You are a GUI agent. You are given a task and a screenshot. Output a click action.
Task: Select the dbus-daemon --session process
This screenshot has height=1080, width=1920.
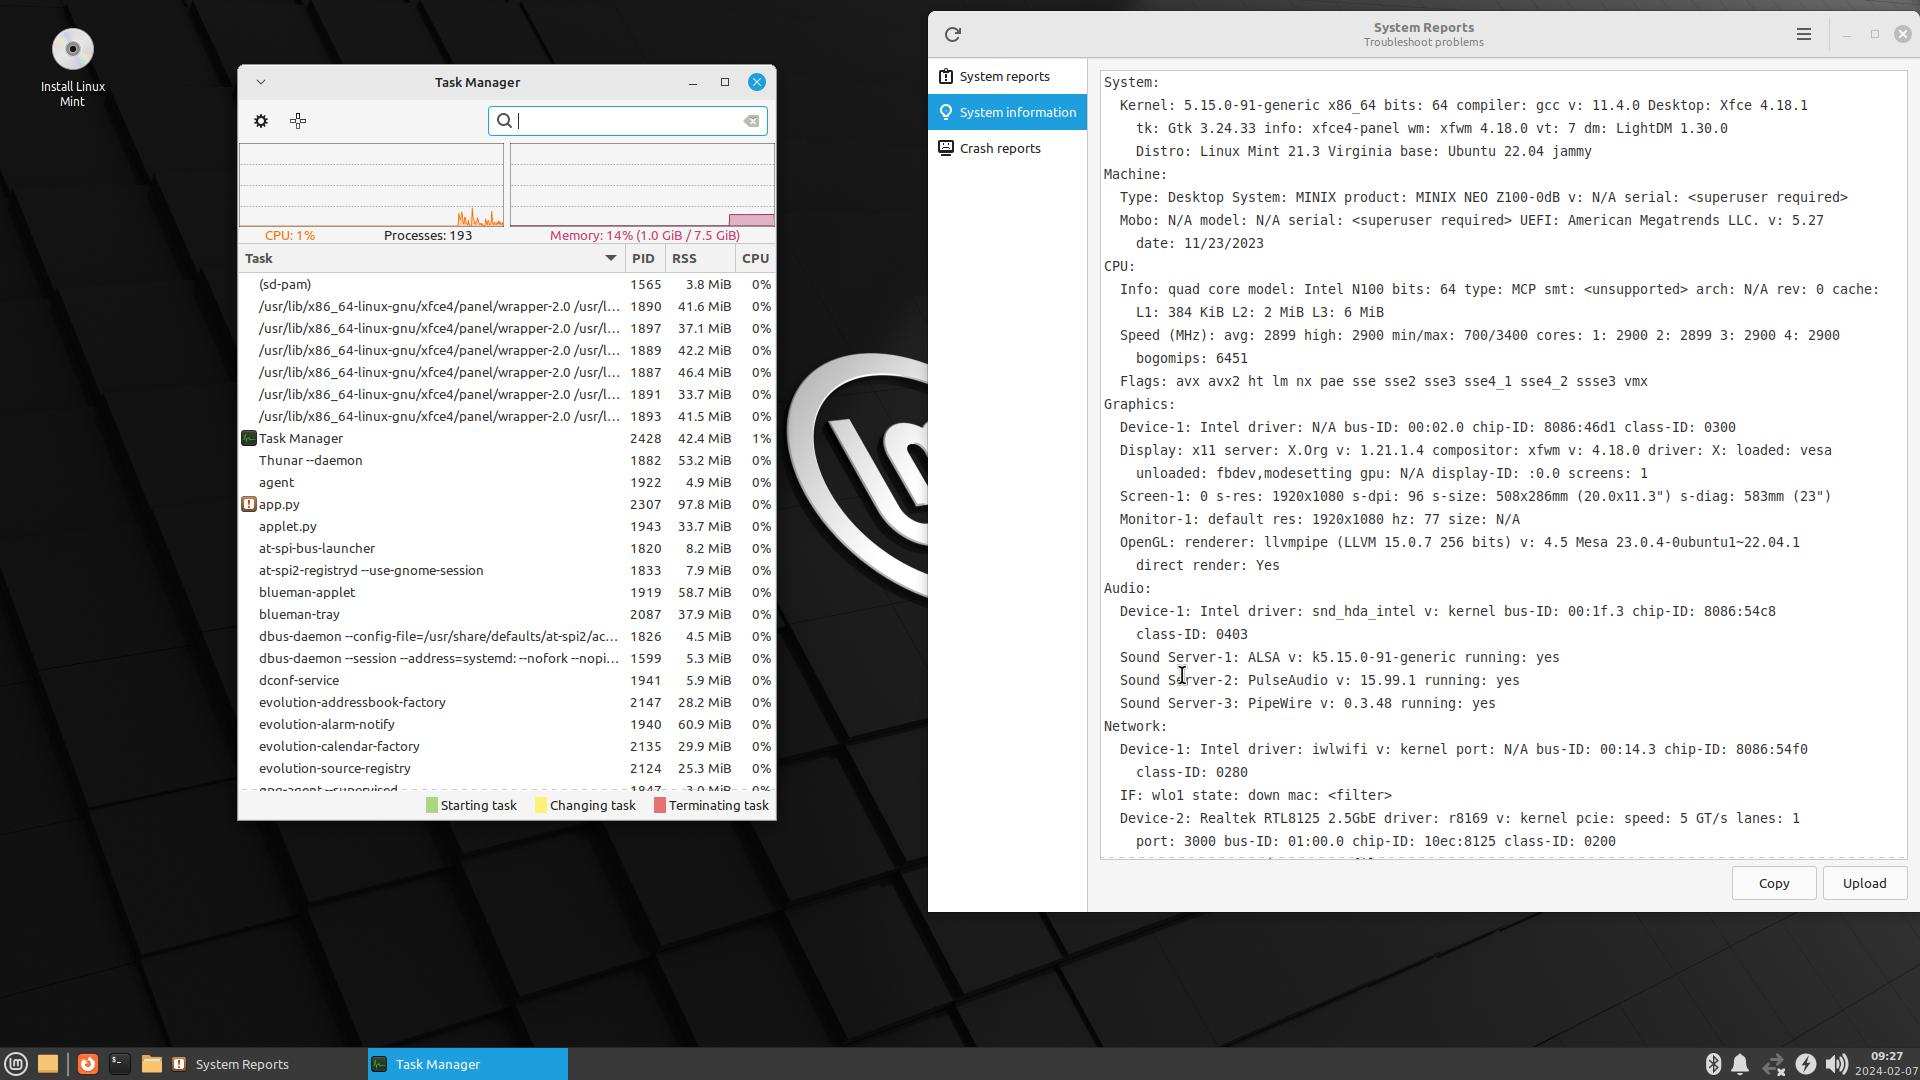tap(507, 658)
